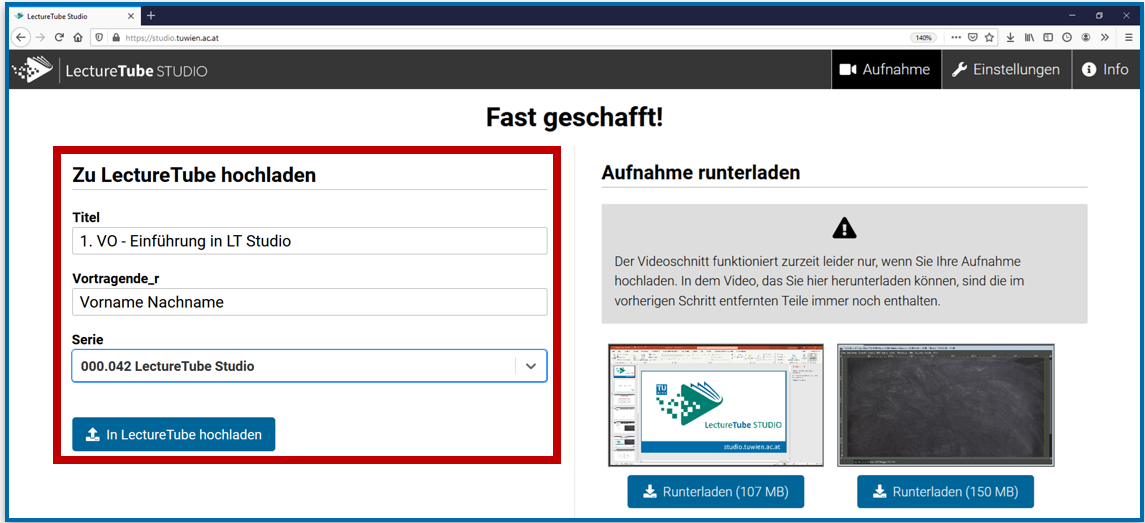Open the Einstellungen menu item

click(1006, 69)
